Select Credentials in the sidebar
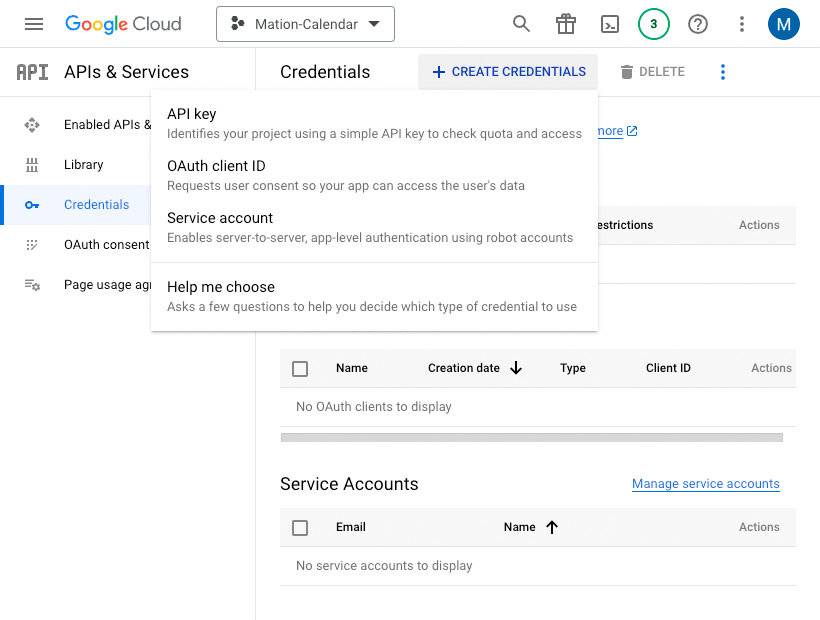 (96, 205)
